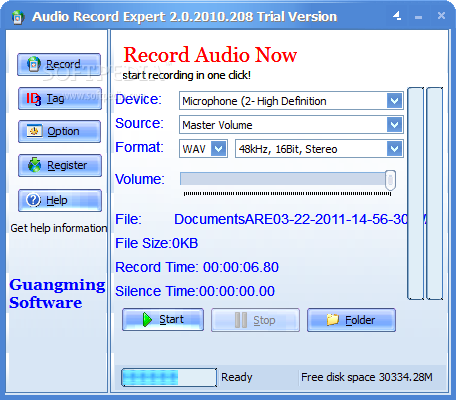Click the Record button's recorder icon
Image resolution: width=456 pixels, height=400 pixels.
pos(34,64)
